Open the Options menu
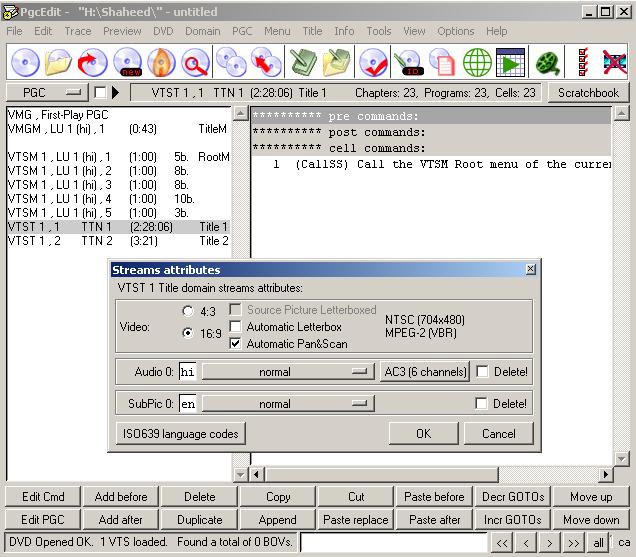 coord(456,31)
